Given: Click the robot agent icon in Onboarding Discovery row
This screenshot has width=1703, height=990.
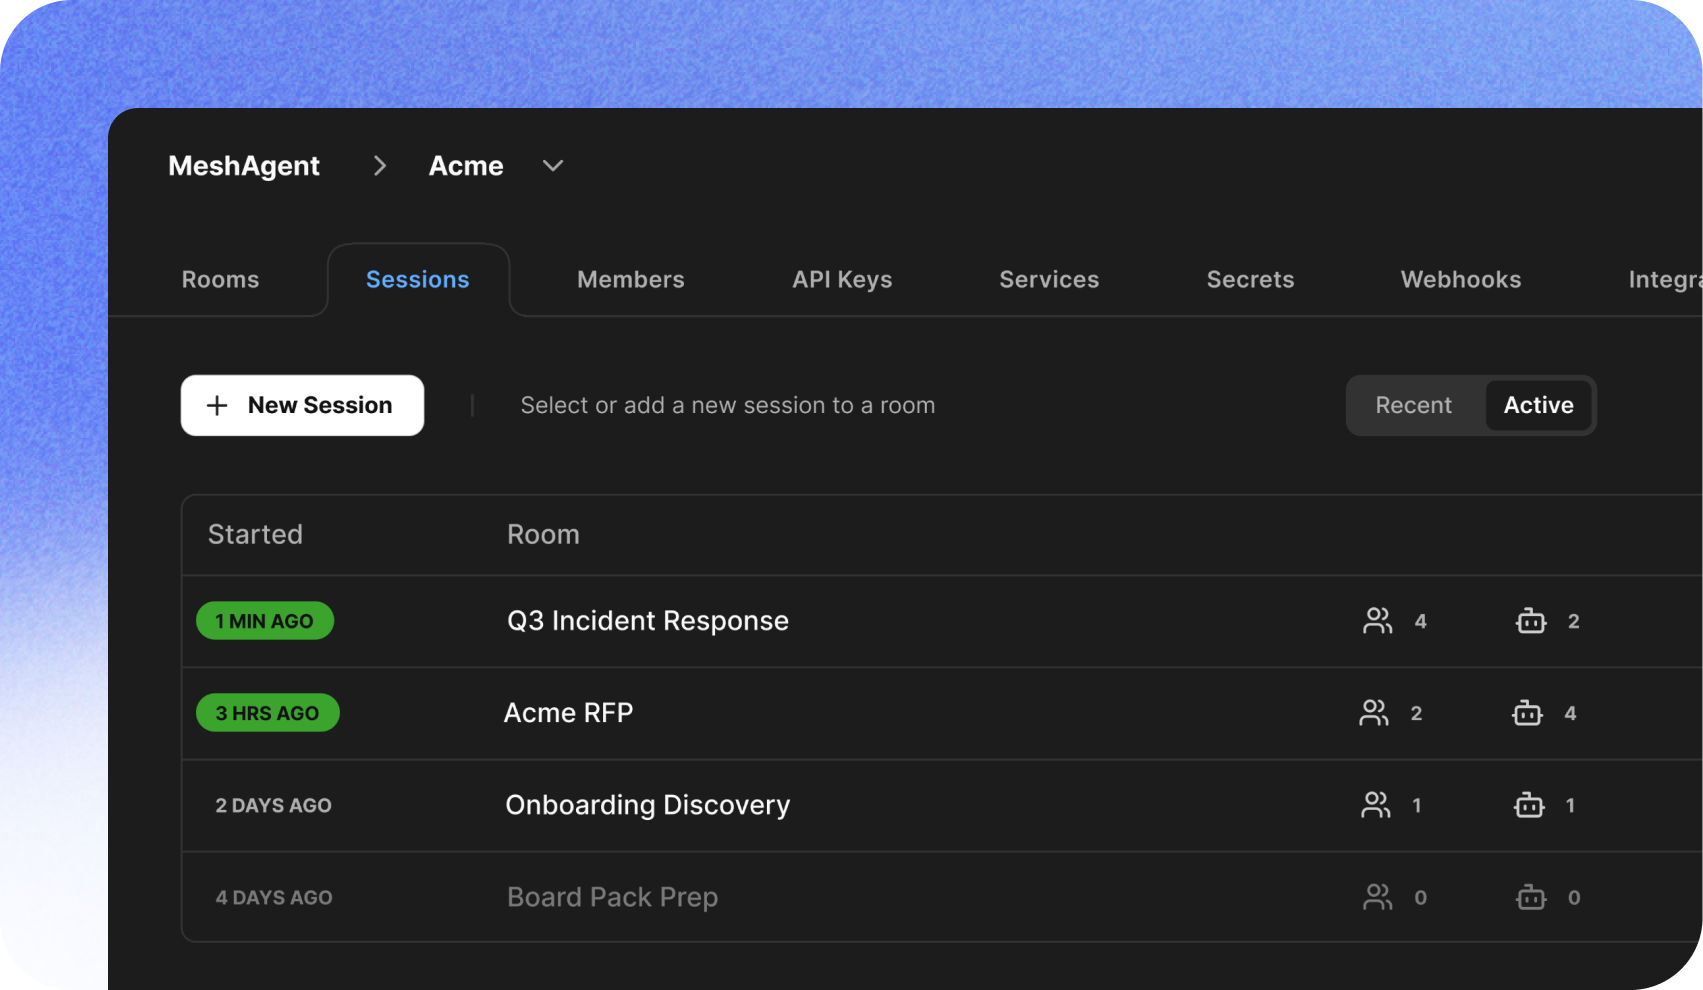Looking at the screenshot, I should click(x=1529, y=805).
